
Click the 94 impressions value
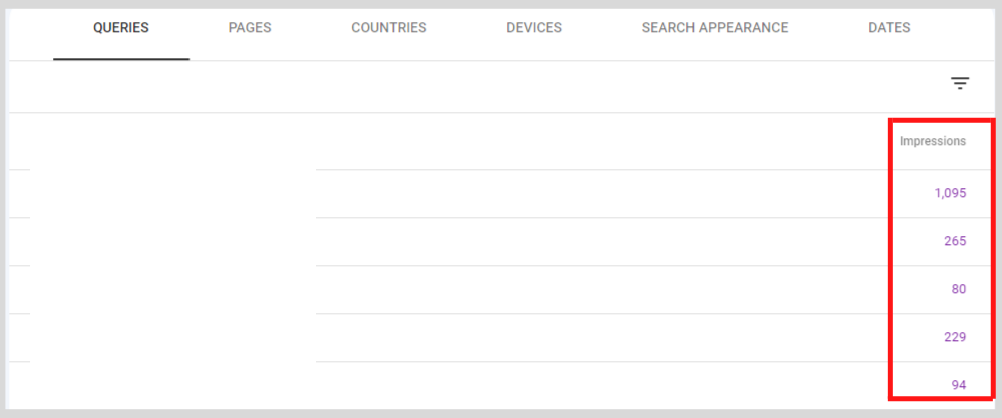click(x=959, y=385)
